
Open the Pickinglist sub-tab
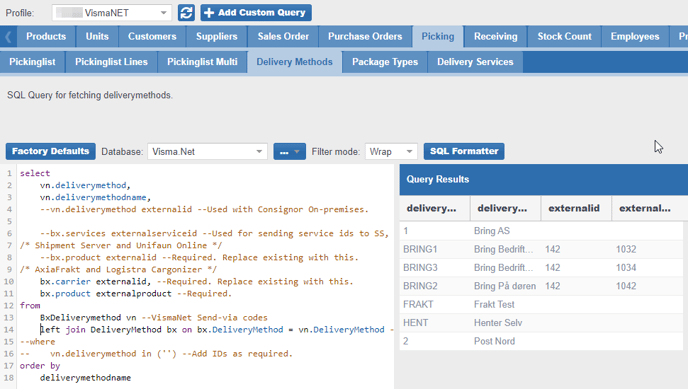point(32,62)
